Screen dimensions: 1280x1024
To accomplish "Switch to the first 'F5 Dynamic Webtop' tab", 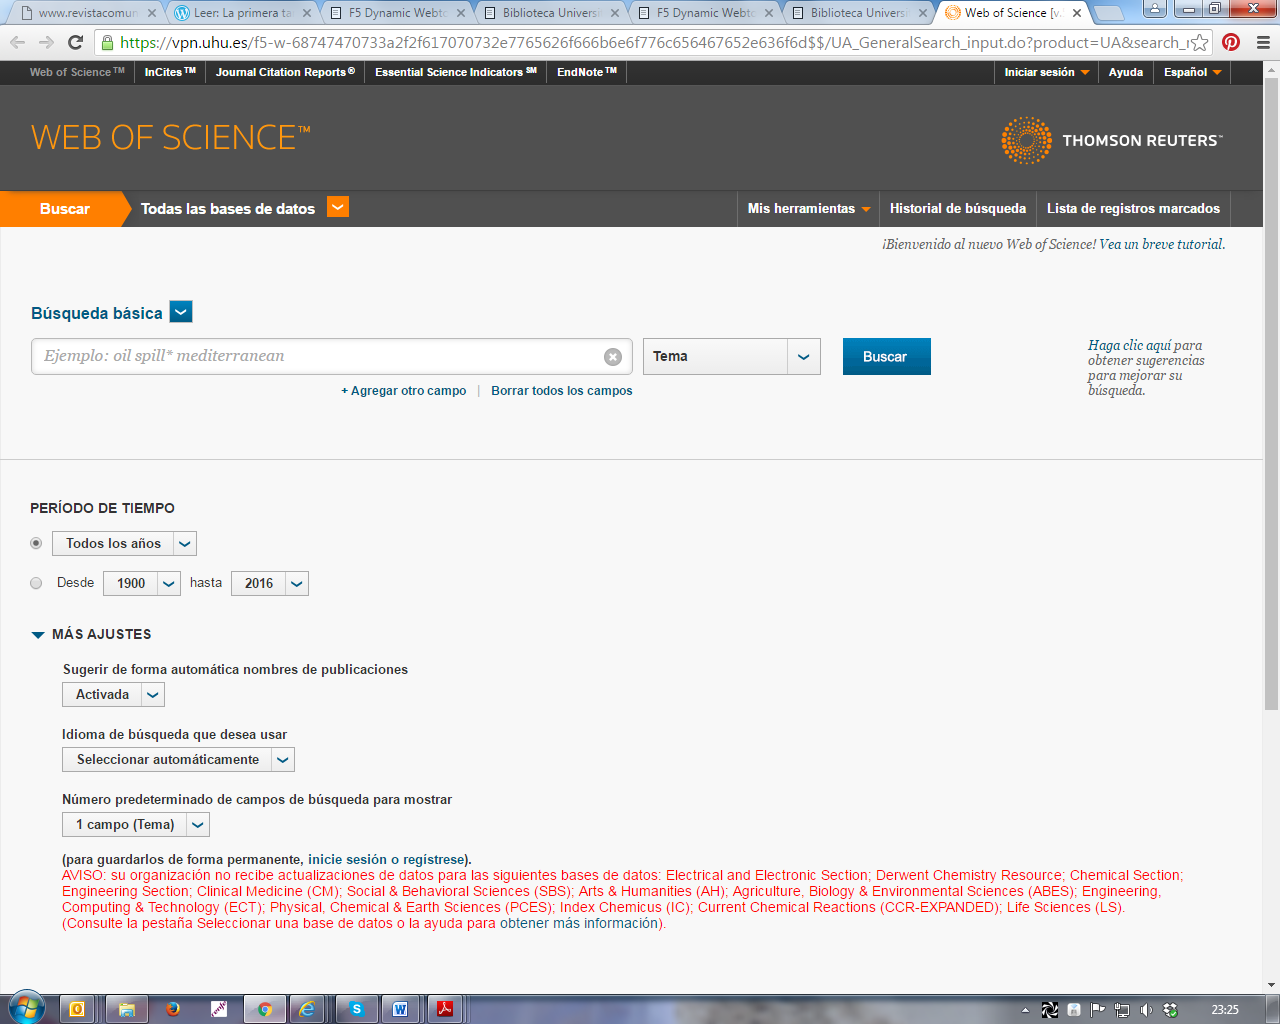I will [x=397, y=13].
